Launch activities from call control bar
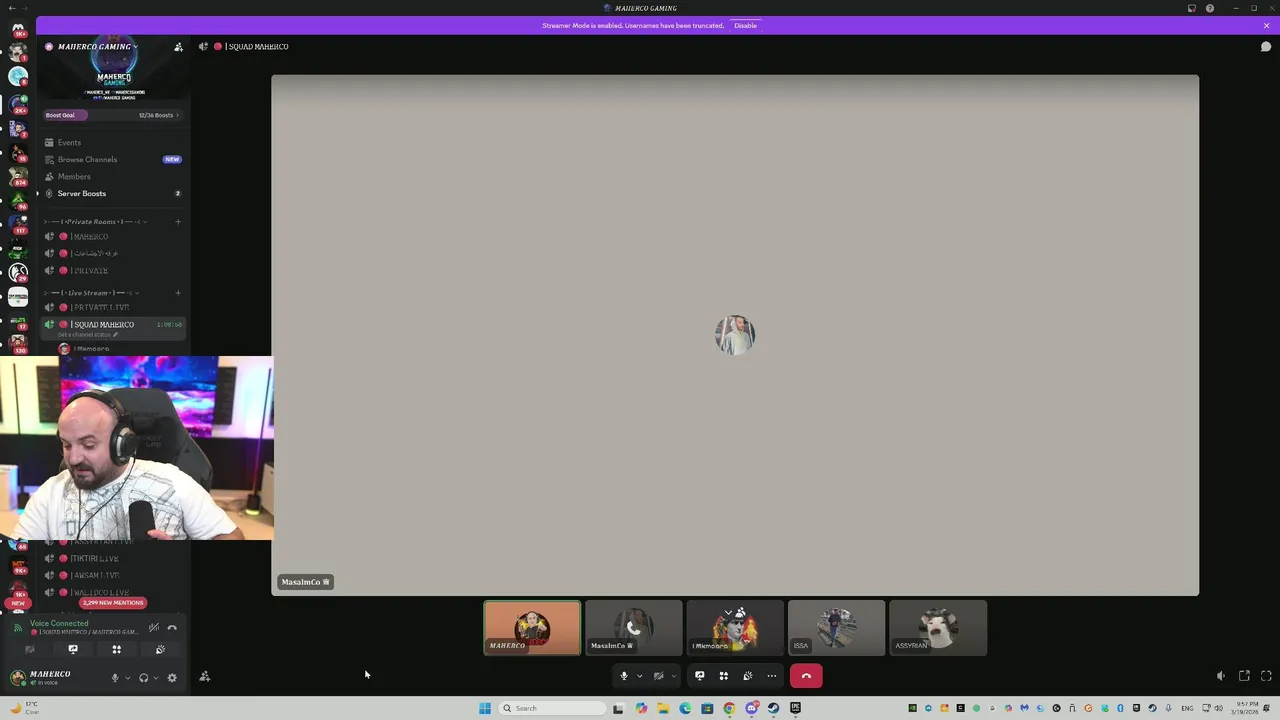The width and height of the screenshot is (1280, 720). [724, 676]
